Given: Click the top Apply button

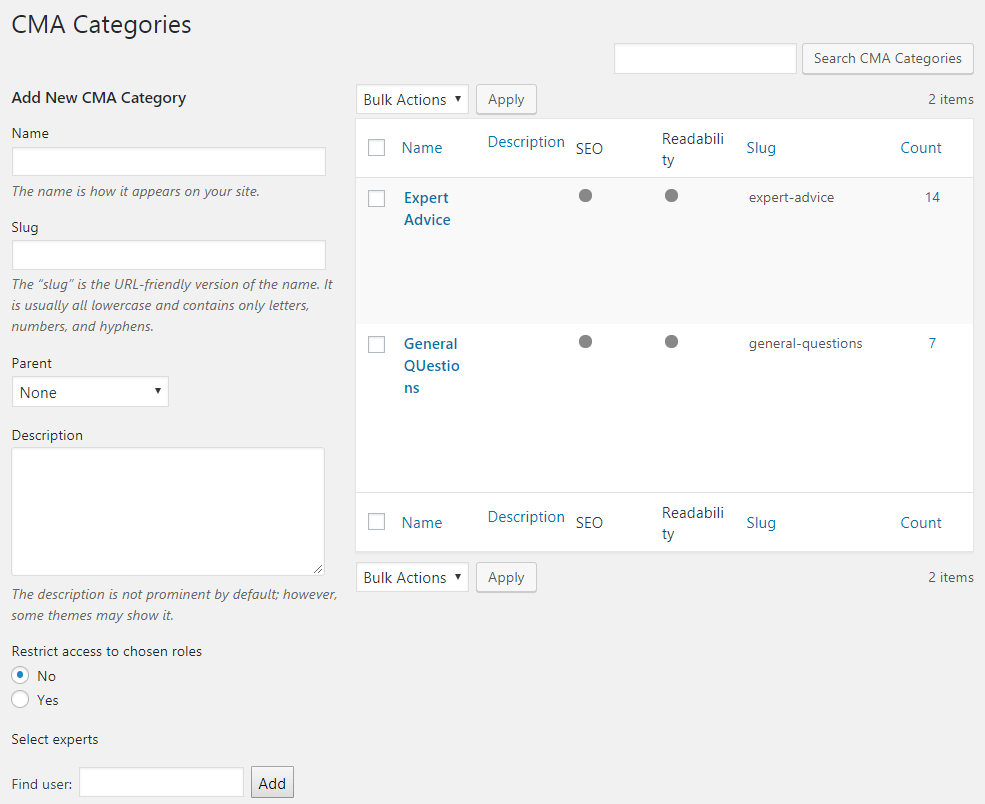Looking at the screenshot, I should (x=506, y=100).
